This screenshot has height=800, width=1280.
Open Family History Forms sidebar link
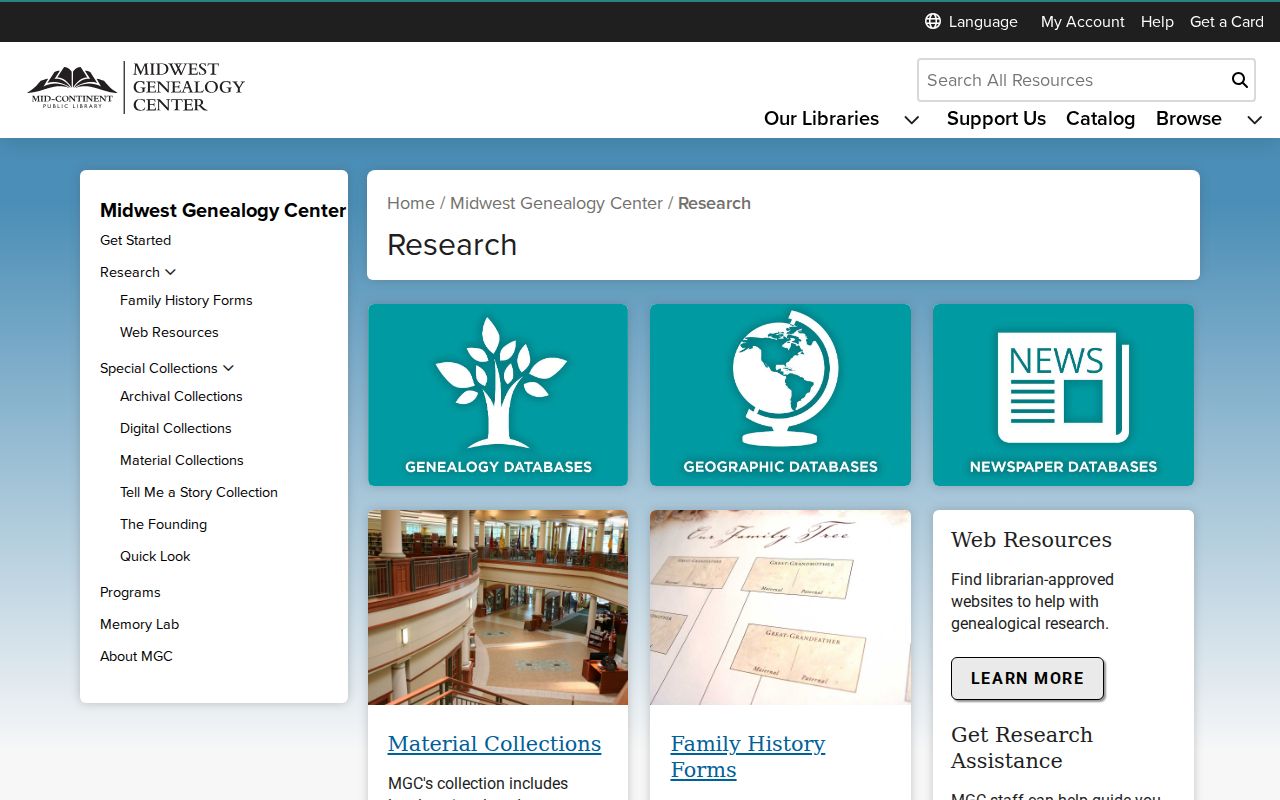pyautogui.click(x=186, y=300)
